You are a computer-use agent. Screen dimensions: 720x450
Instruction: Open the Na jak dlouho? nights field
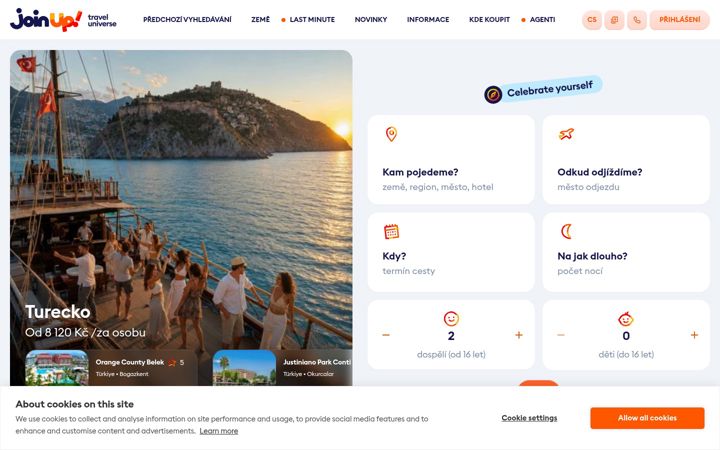(626, 252)
